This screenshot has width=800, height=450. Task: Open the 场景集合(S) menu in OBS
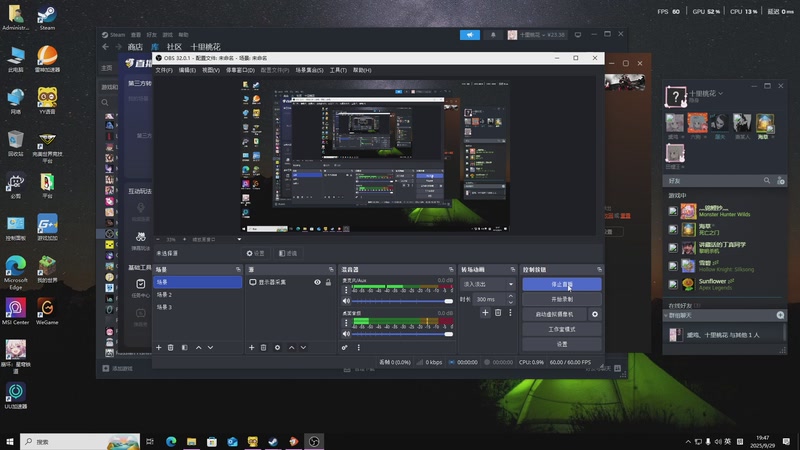point(309,70)
